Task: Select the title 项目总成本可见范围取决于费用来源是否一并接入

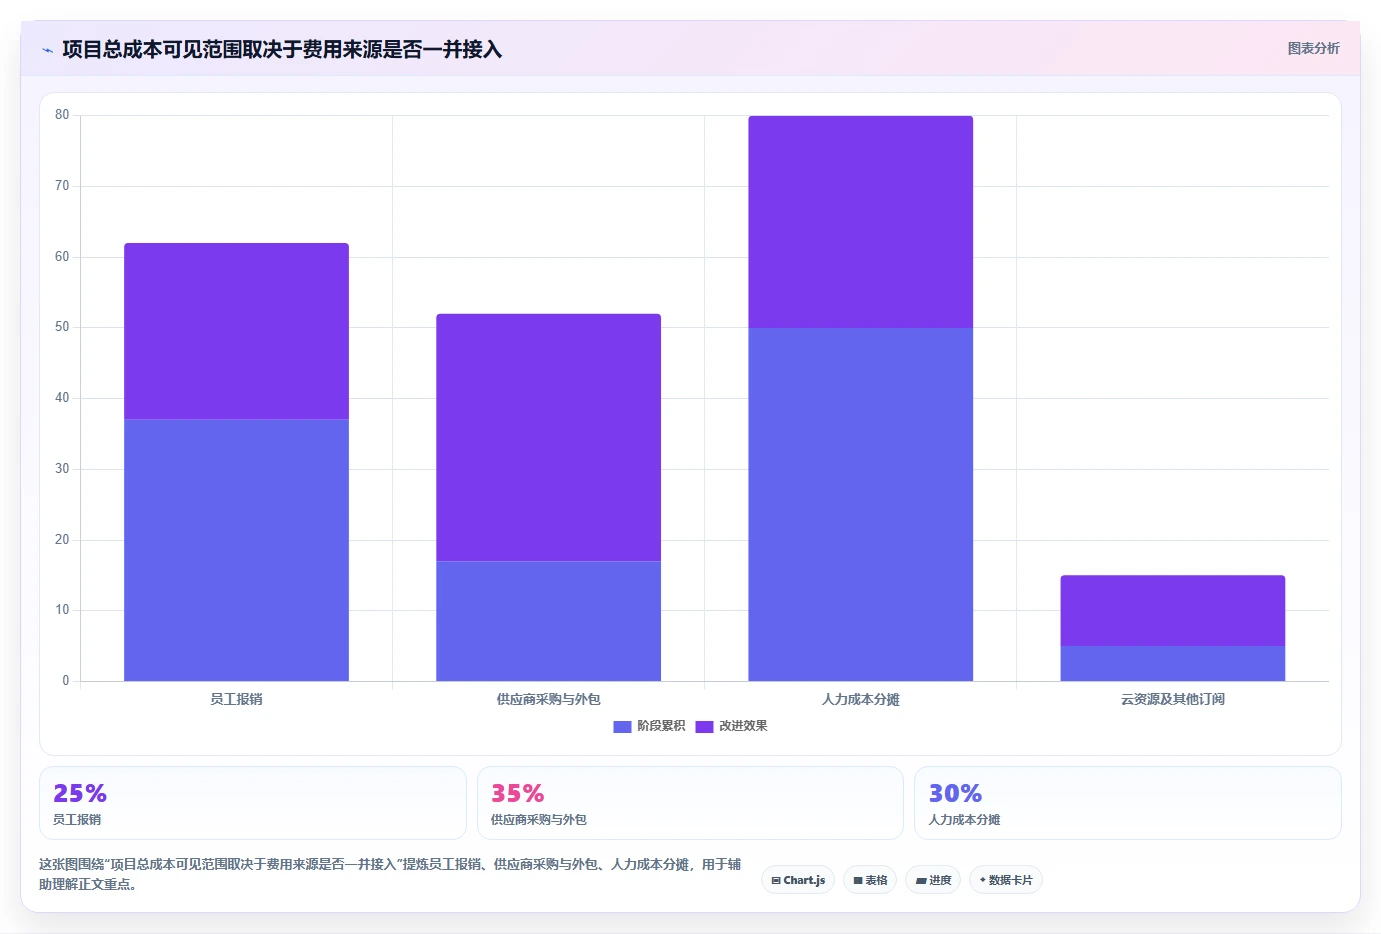Action: coord(282,49)
